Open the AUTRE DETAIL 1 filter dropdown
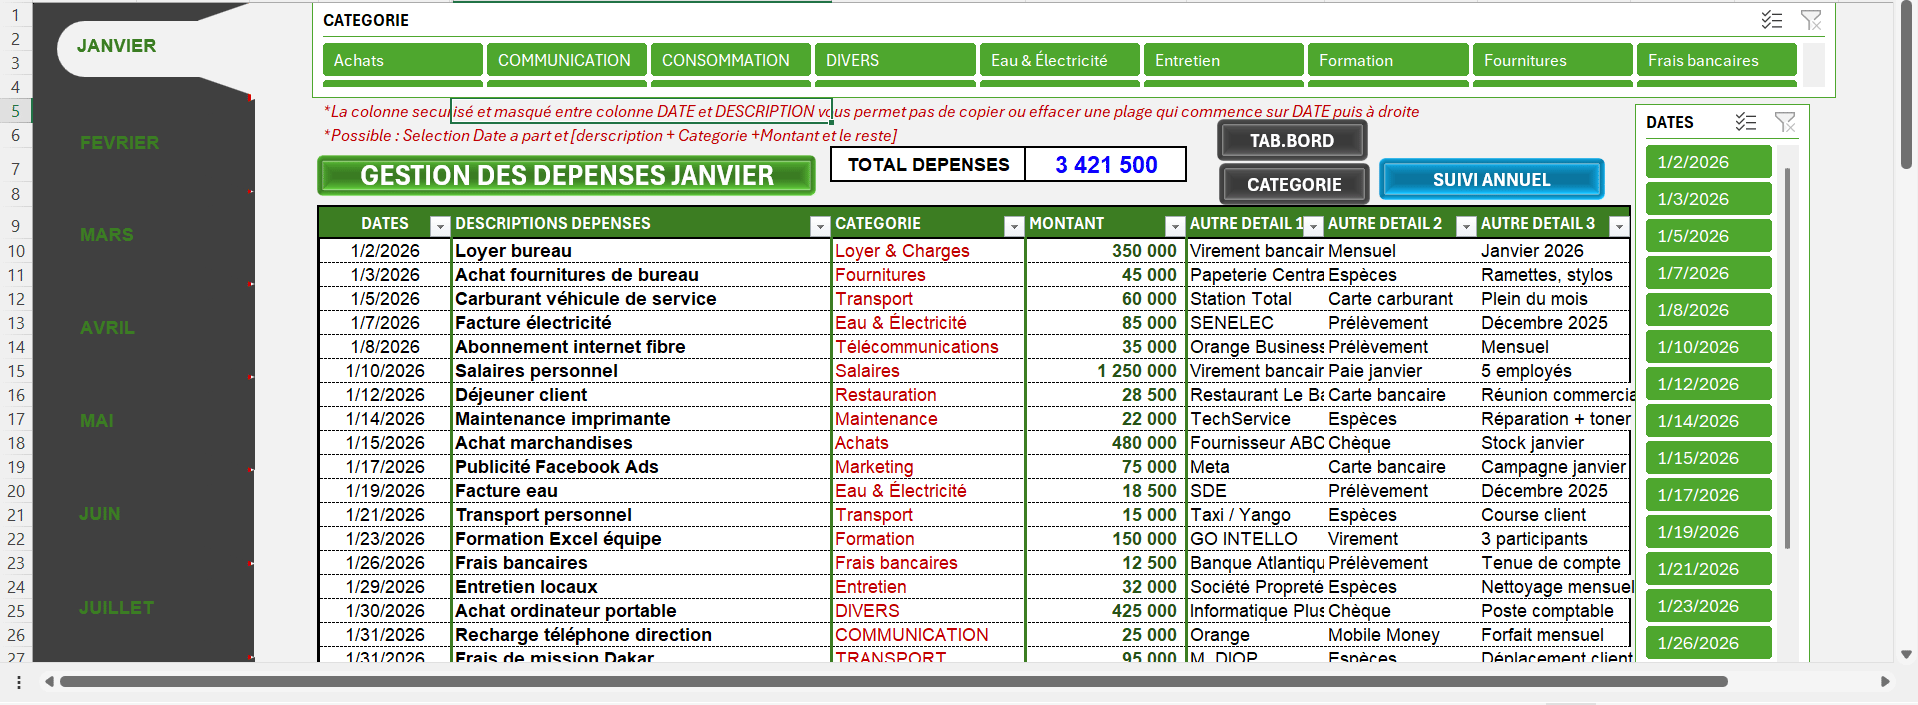The height and width of the screenshot is (705, 1918). pyautogui.click(x=1314, y=226)
